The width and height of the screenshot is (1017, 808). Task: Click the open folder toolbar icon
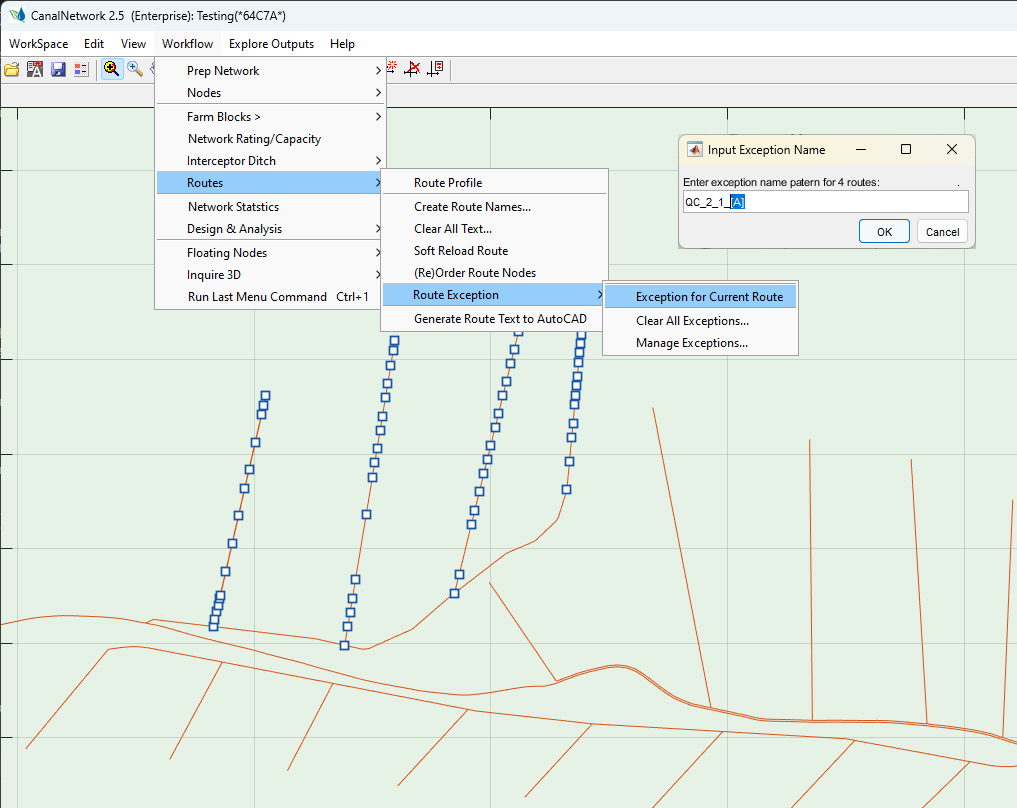(12, 69)
